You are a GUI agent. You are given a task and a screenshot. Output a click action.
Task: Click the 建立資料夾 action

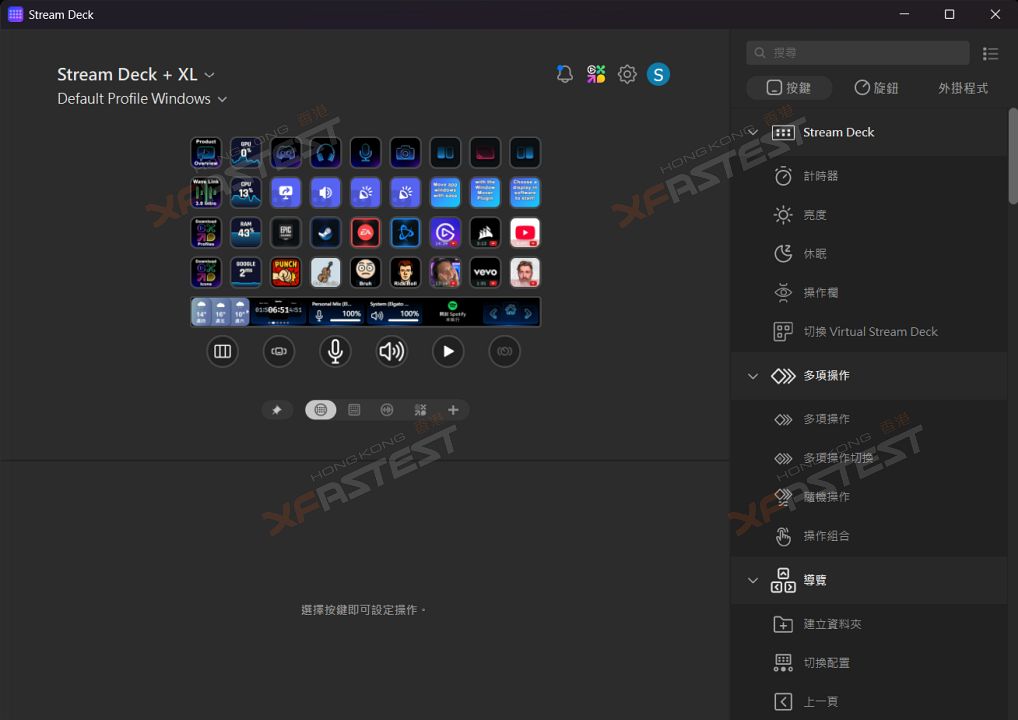point(832,624)
